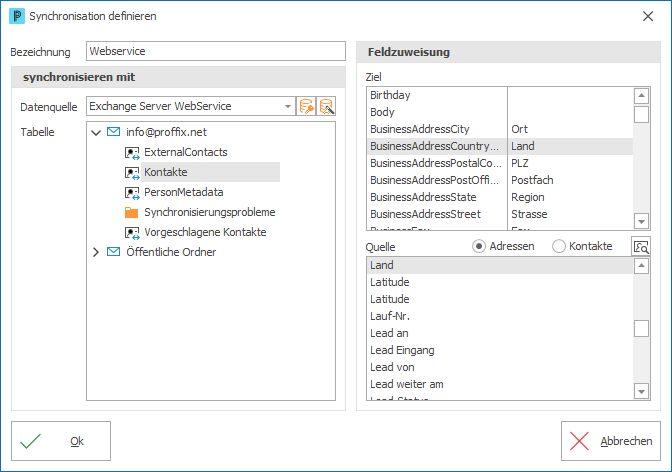Click the Proffix app icon in the title bar
Image resolution: width=672 pixels, height=472 pixels.
click(17, 16)
